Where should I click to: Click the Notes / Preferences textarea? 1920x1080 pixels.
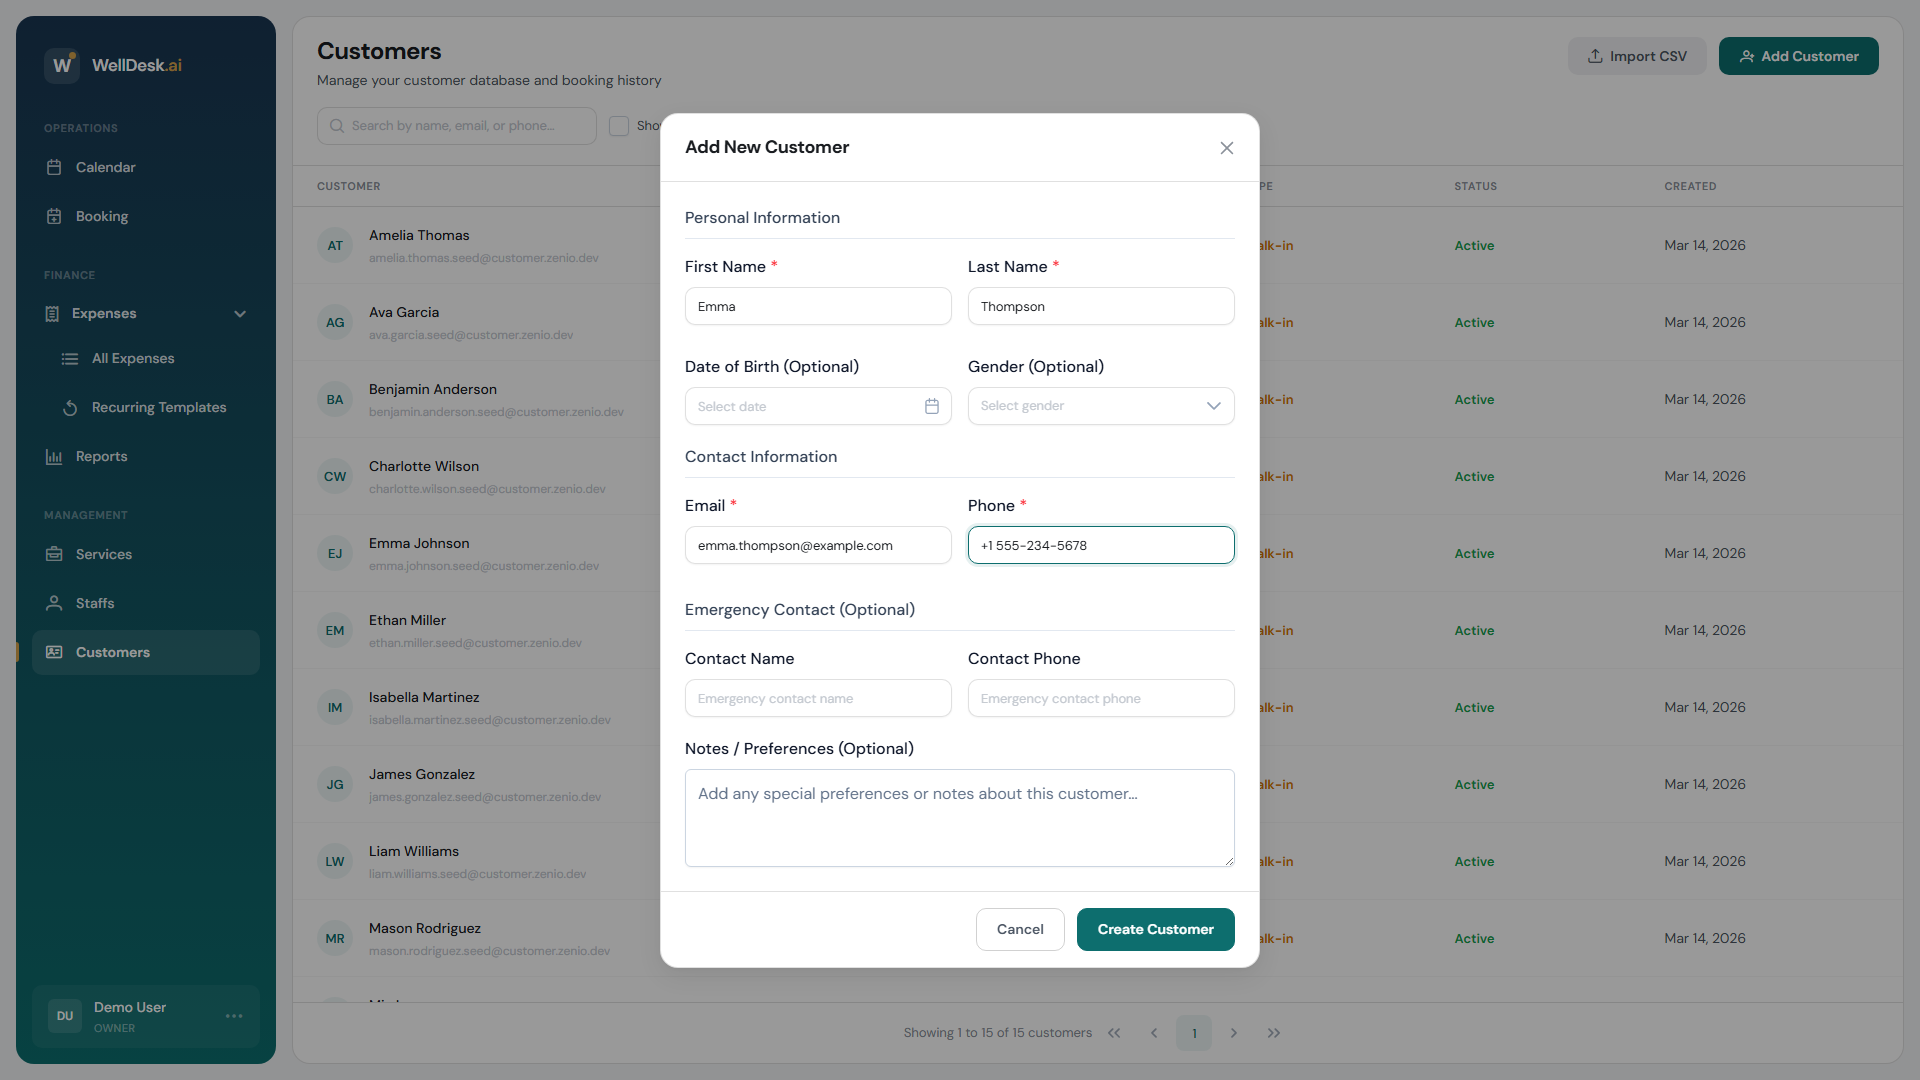tap(960, 818)
